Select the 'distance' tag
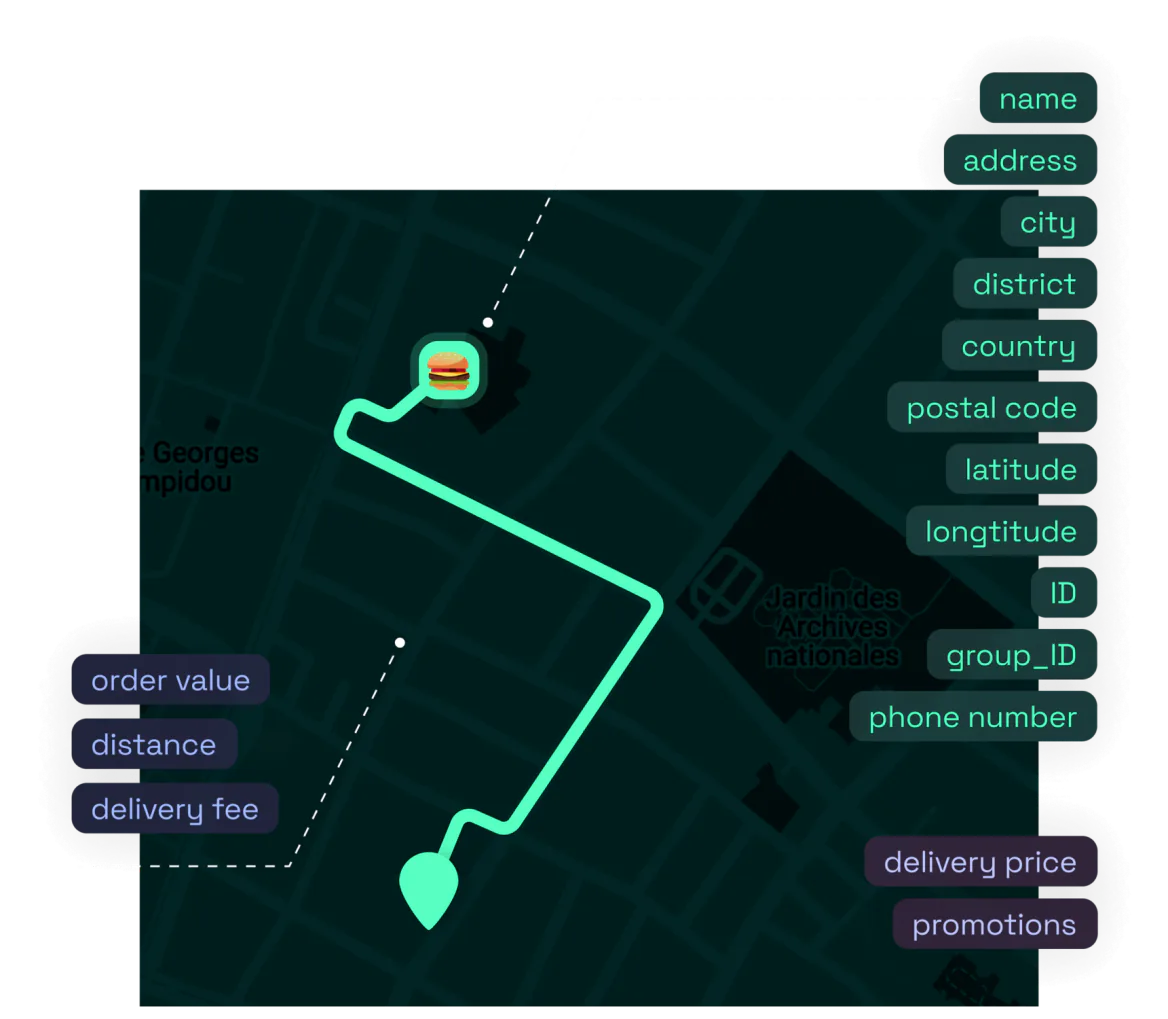The height and width of the screenshot is (1019, 1168). click(x=154, y=744)
